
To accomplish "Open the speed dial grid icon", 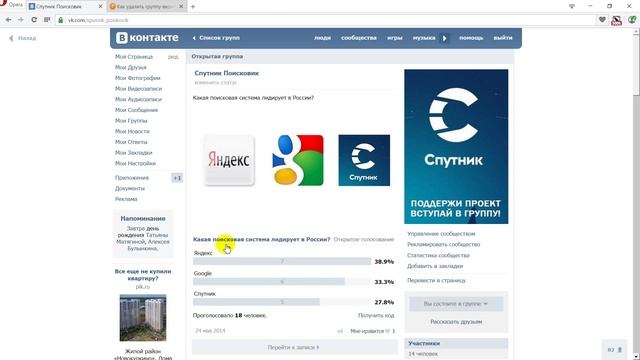I will (47, 20).
